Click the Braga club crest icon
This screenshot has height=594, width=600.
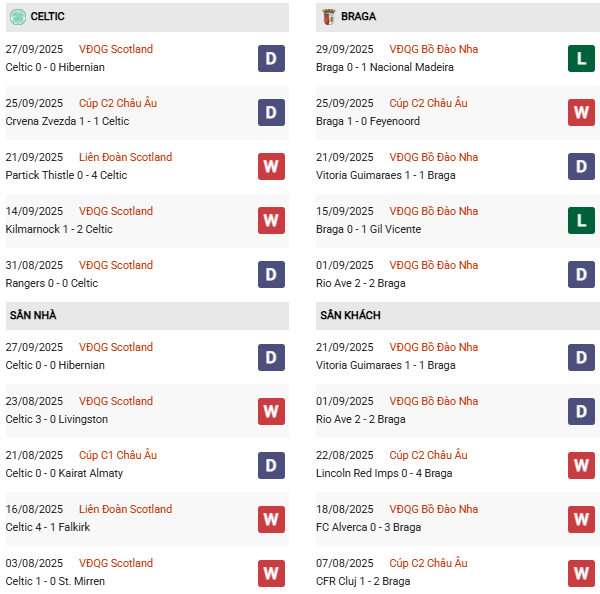click(327, 17)
